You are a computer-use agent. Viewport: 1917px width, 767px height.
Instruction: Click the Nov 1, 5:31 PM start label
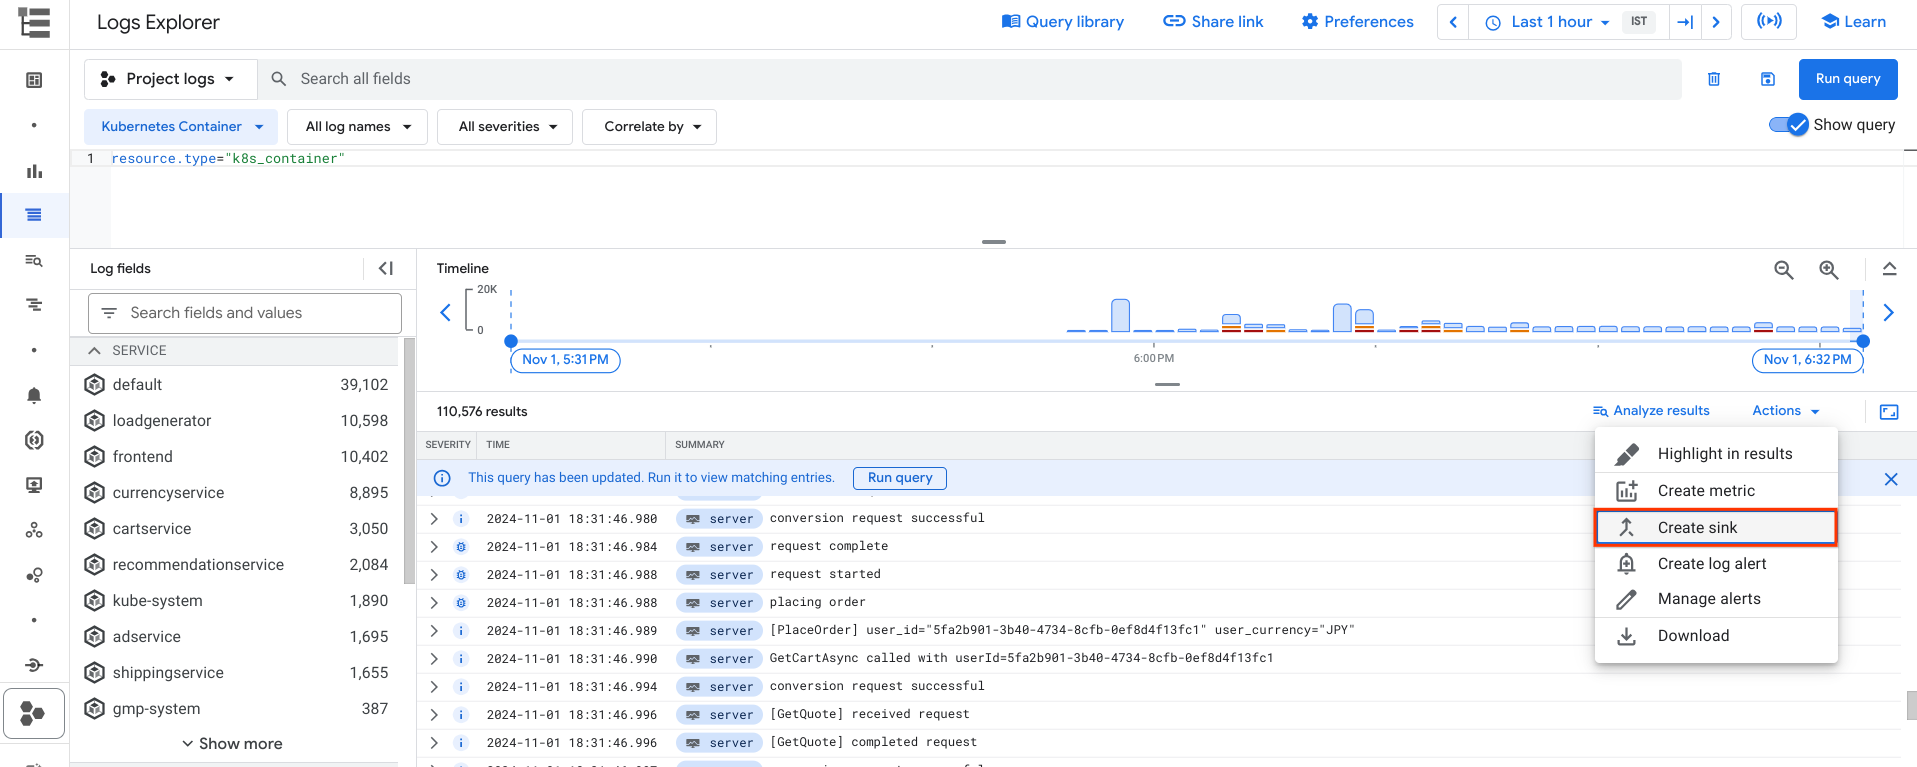pos(565,360)
